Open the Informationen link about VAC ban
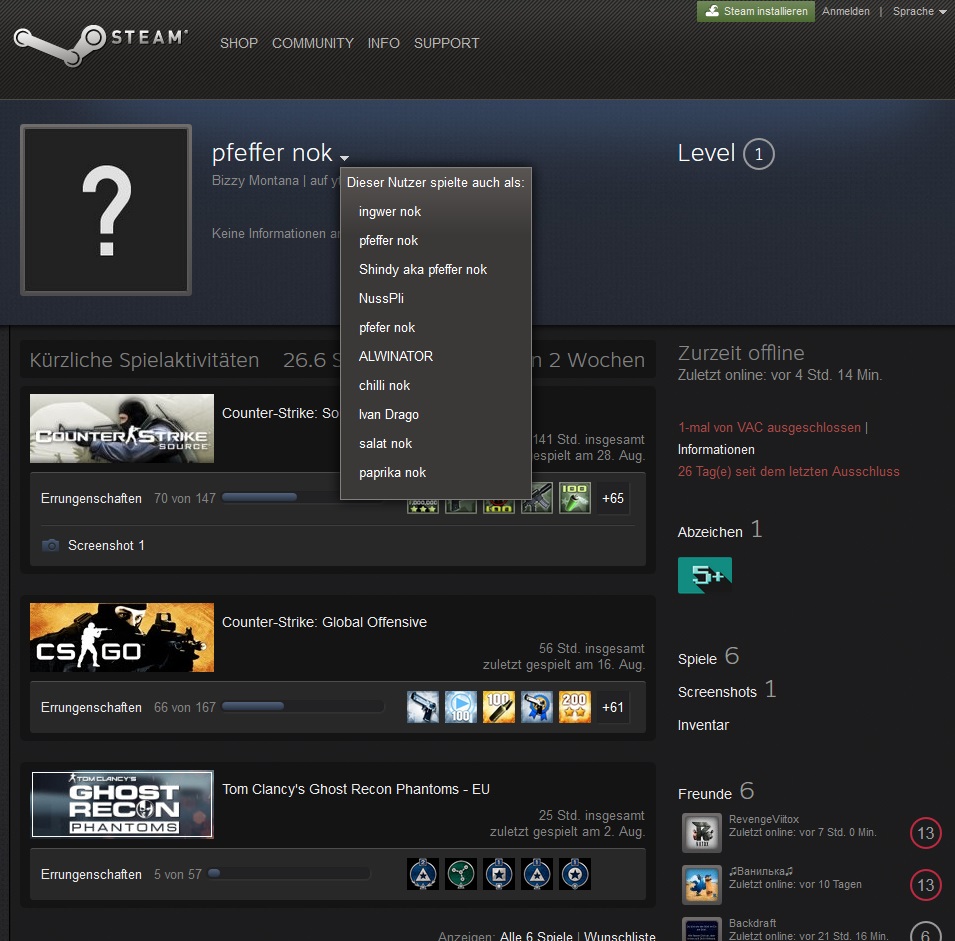Image resolution: width=955 pixels, height=941 pixels. click(x=716, y=449)
